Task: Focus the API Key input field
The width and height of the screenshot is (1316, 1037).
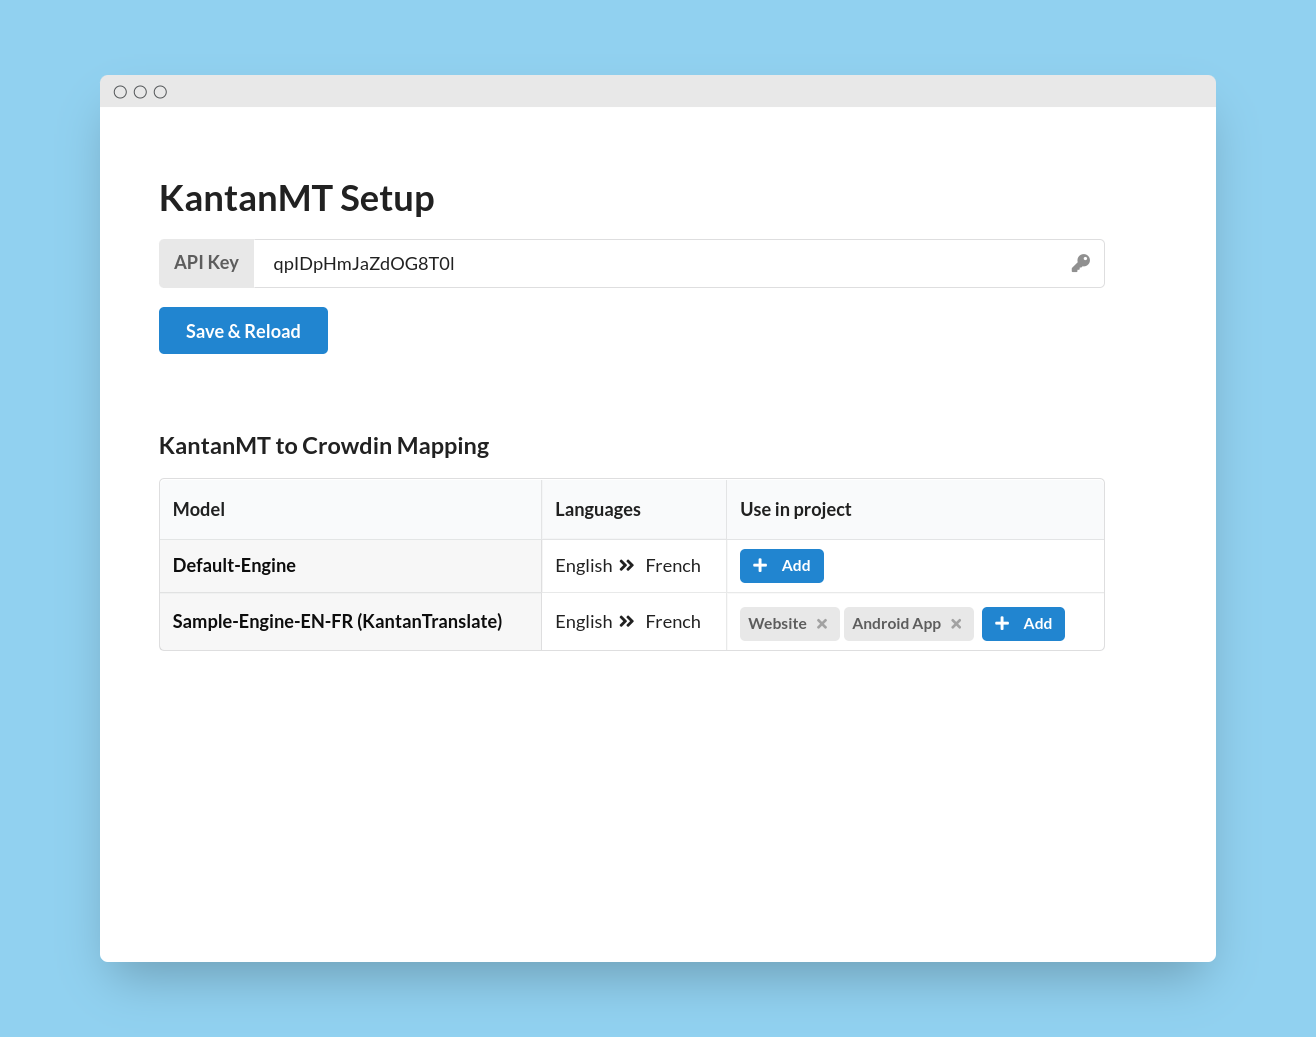Action: point(679,264)
